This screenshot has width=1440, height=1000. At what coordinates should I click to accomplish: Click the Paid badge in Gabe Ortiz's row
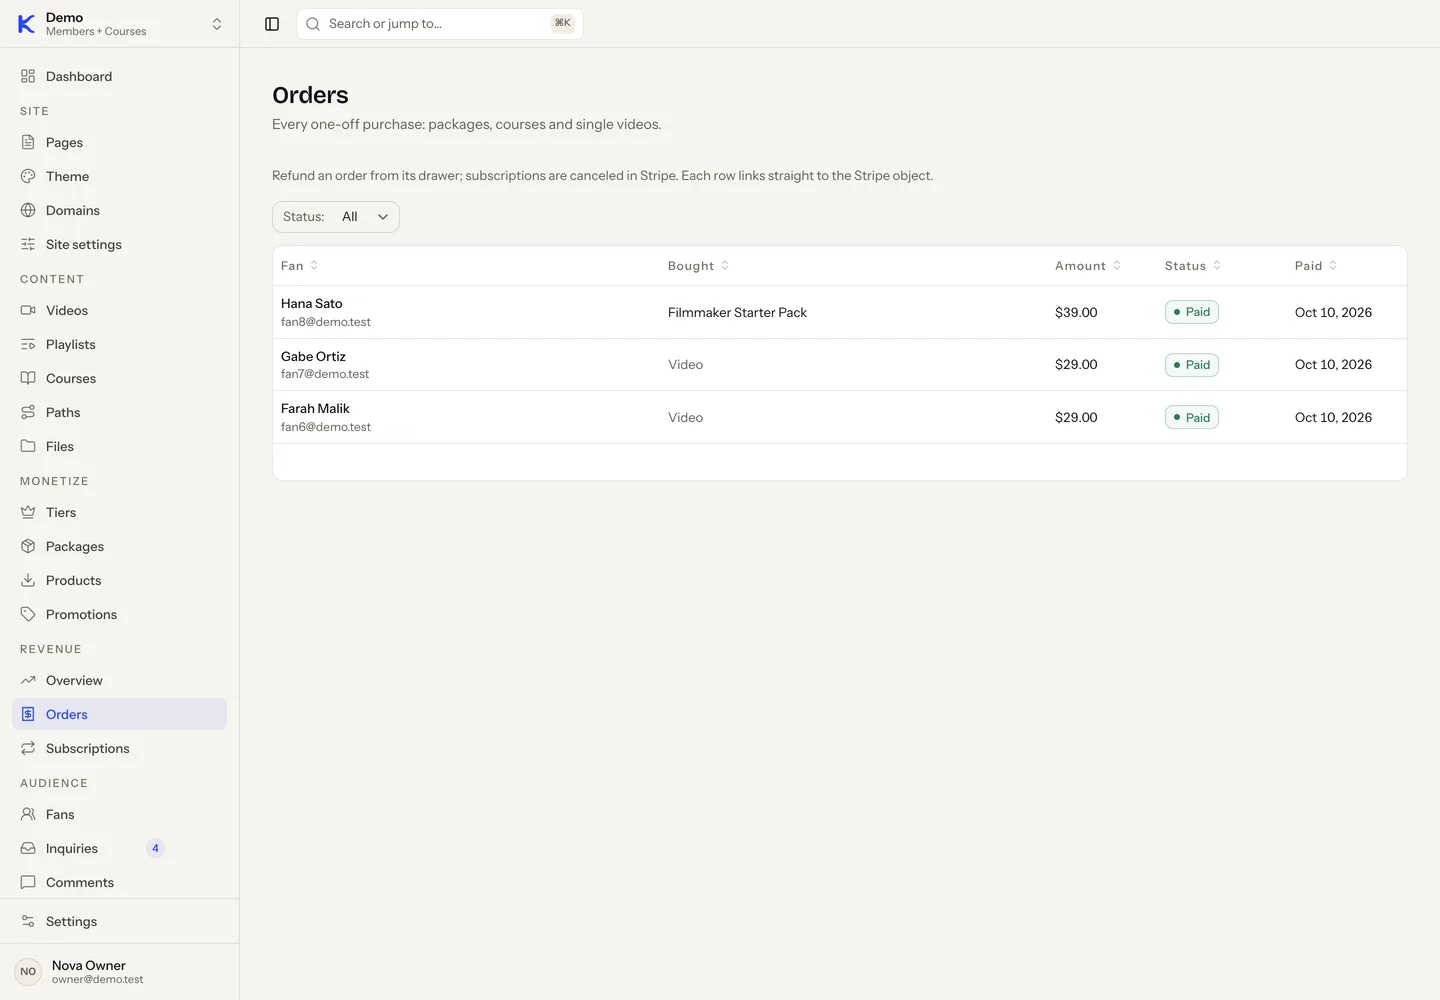[1192, 365]
